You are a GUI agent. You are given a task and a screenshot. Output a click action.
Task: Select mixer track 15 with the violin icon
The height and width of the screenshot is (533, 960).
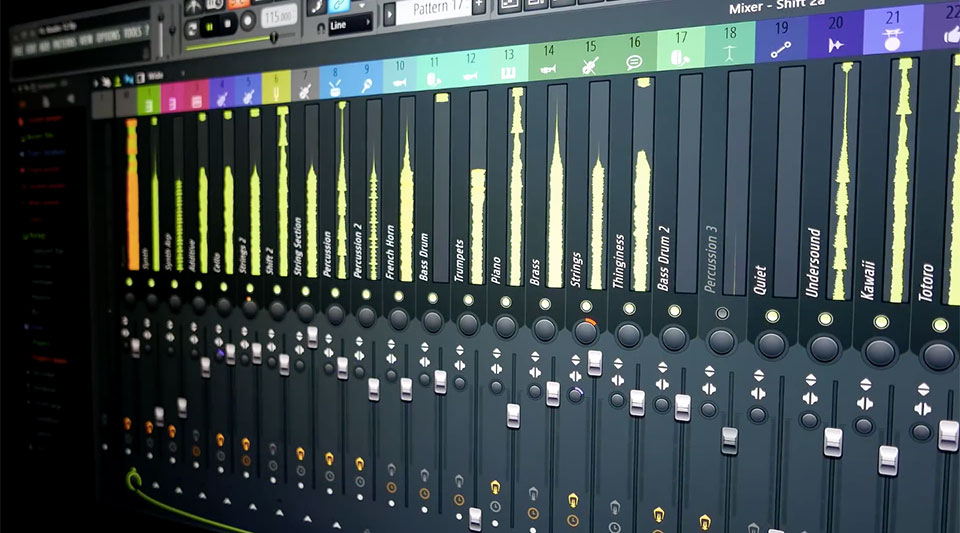(590, 56)
